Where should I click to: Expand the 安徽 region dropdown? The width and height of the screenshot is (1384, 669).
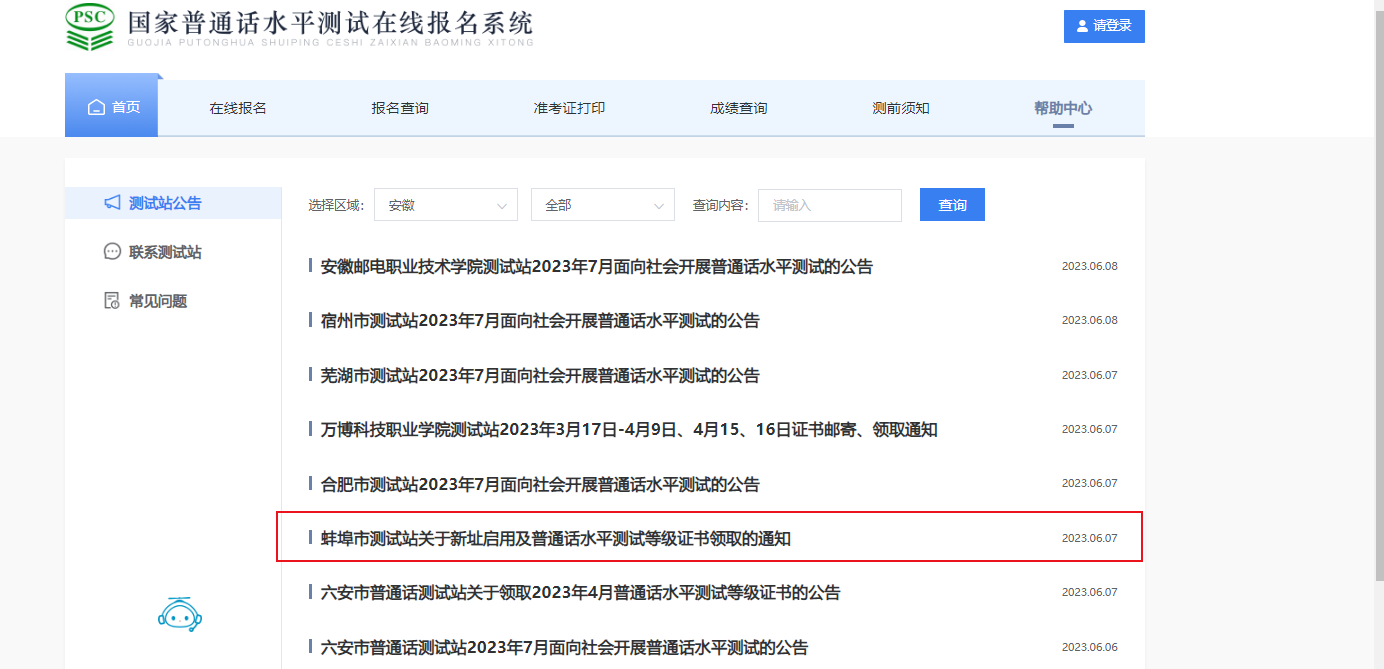tap(446, 205)
